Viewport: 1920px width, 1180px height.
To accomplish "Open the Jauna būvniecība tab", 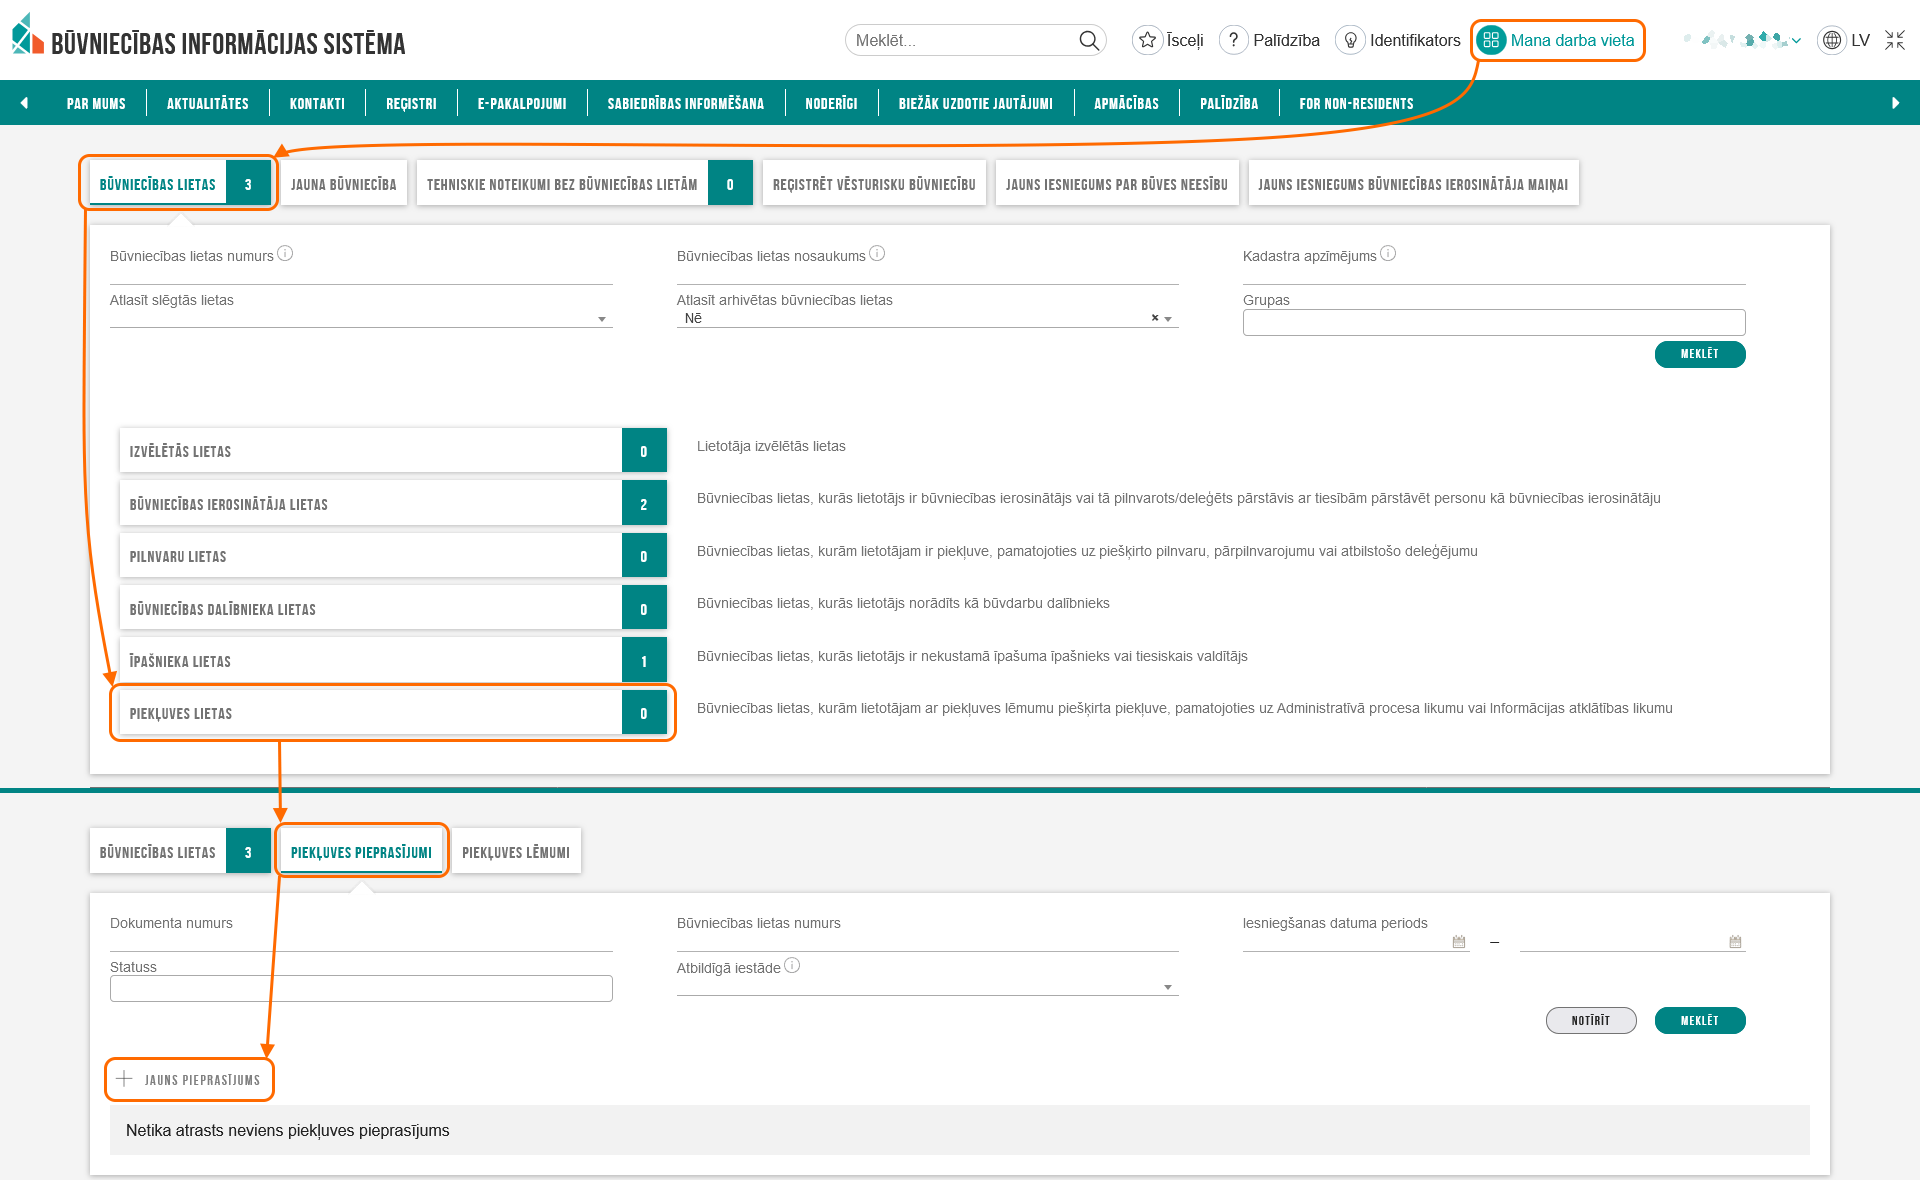I will click(343, 184).
